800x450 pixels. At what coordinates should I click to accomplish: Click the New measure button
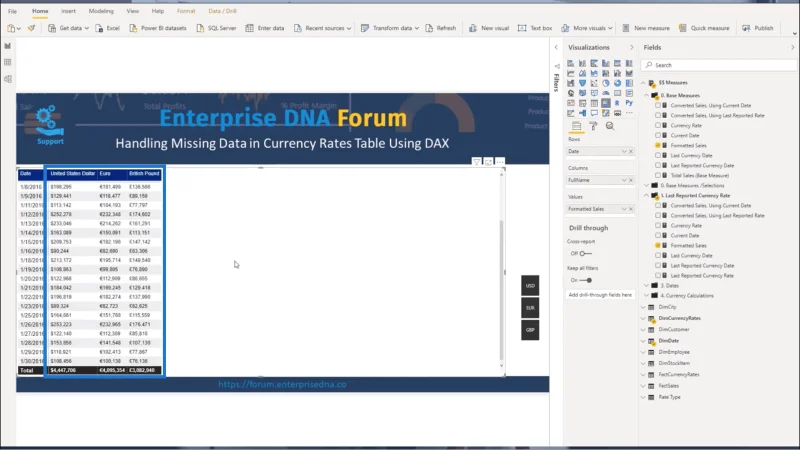coord(645,28)
